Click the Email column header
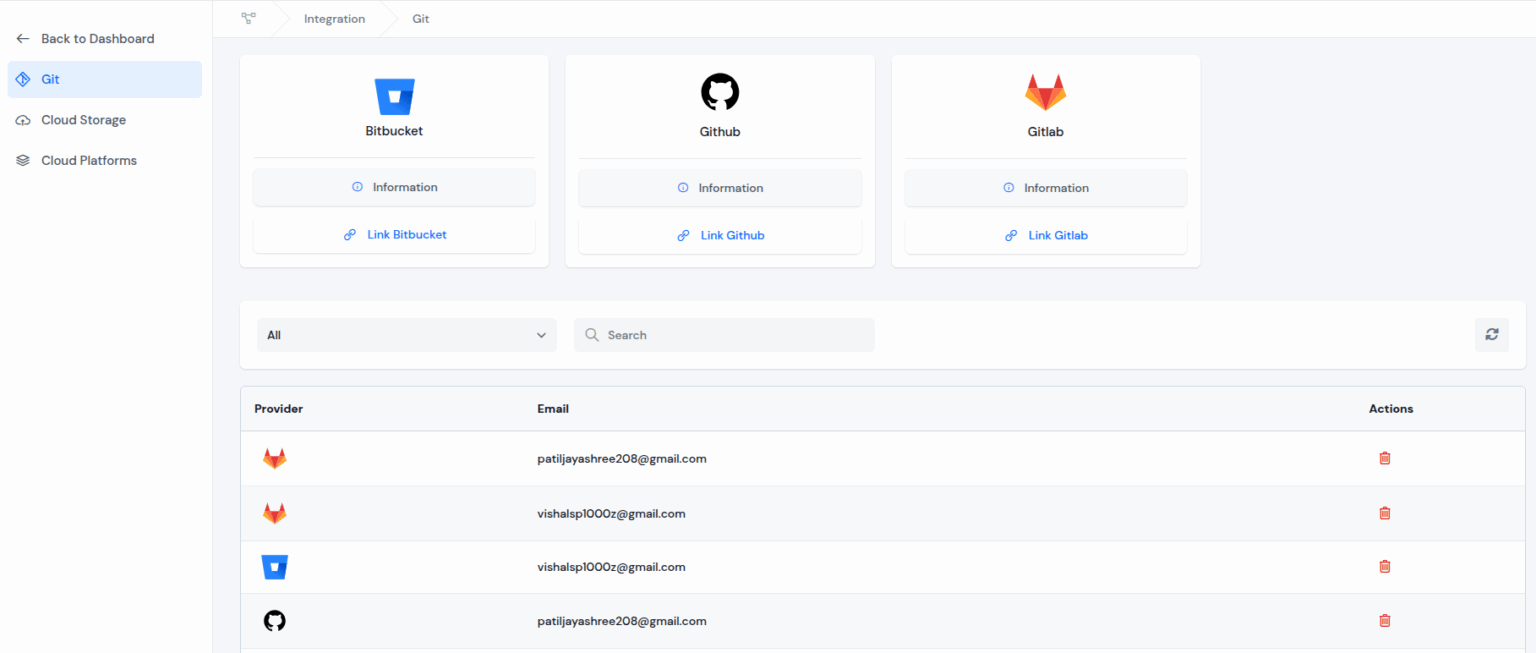The height and width of the screenshot is (653, 1536). pyautogui.click(x=553, y=409)
